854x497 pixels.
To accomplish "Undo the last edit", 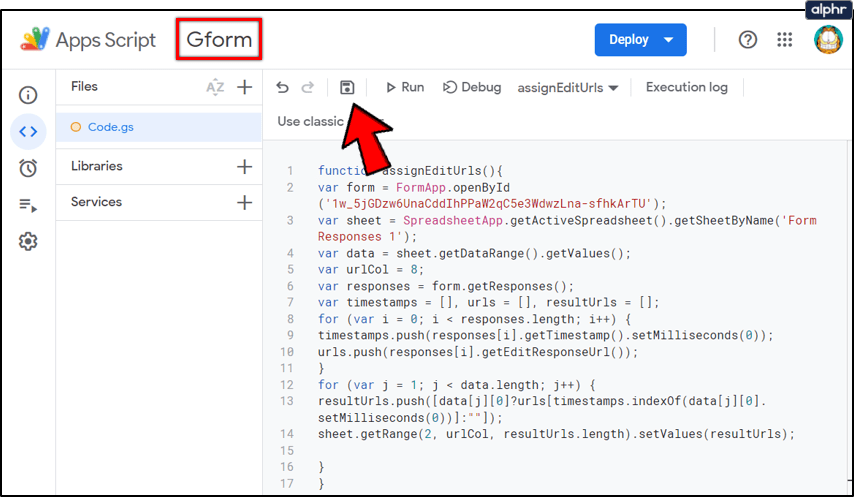I will 282,87.
